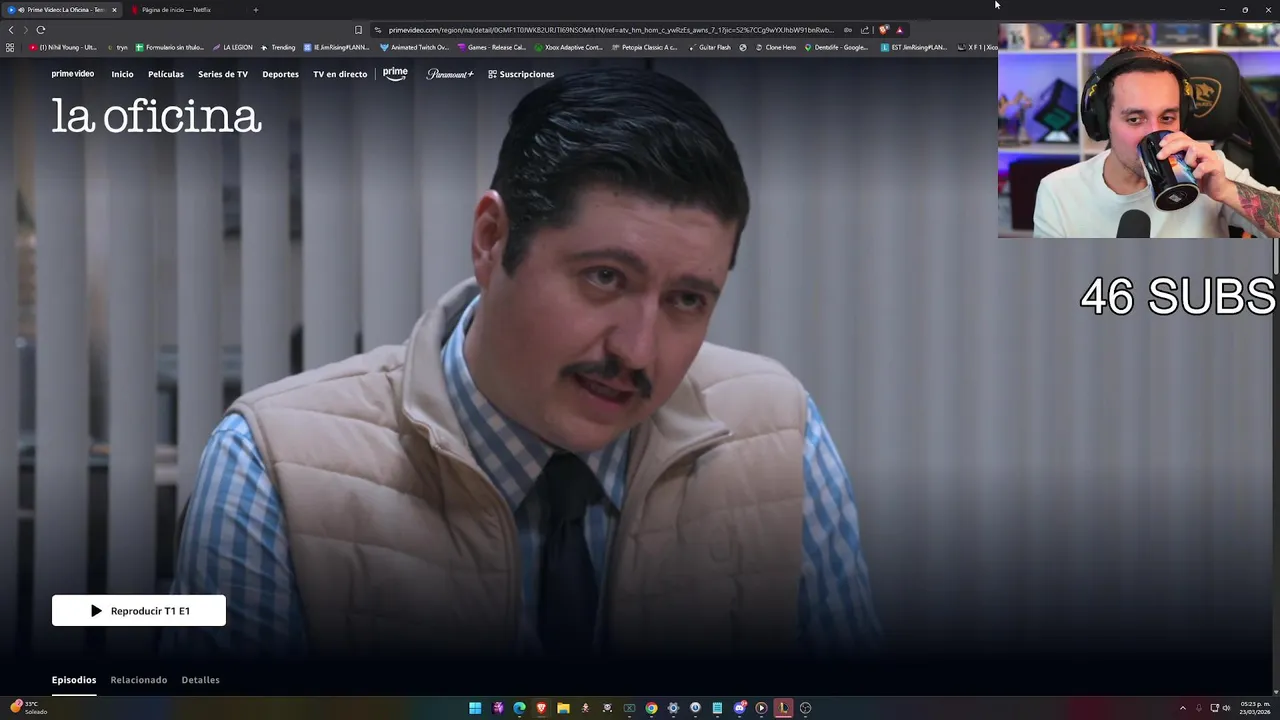Open the Xbox Adaptive Cont... bookmark

point(568,47)
